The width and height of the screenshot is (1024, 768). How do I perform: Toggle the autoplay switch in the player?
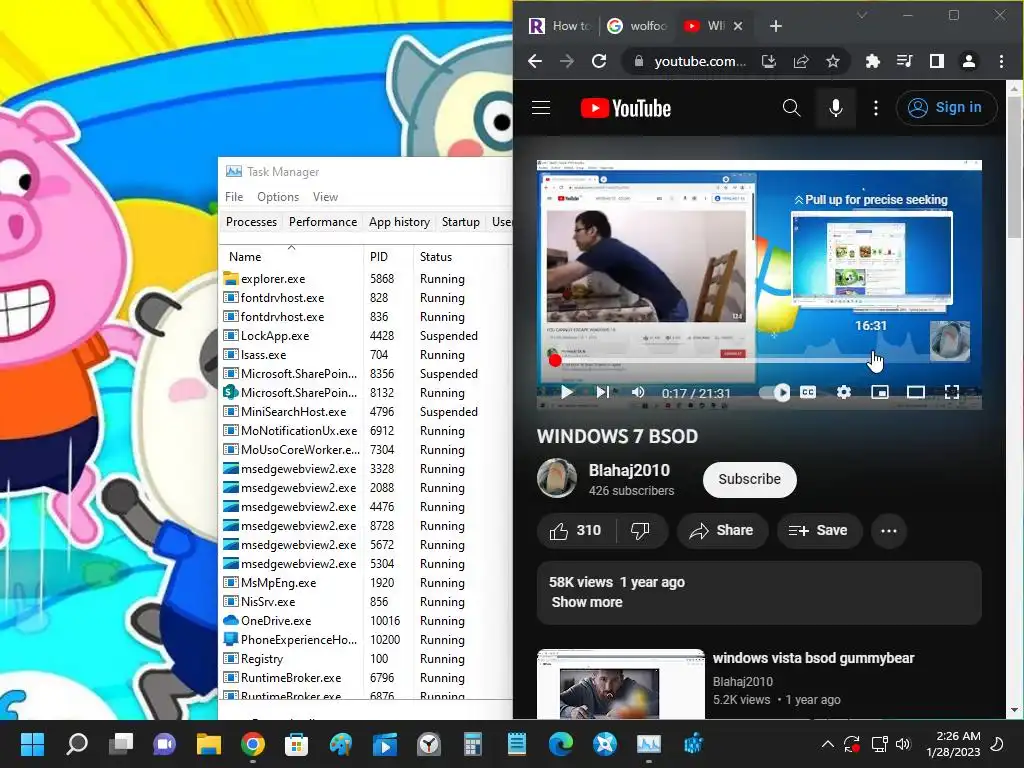pos(775,392)
